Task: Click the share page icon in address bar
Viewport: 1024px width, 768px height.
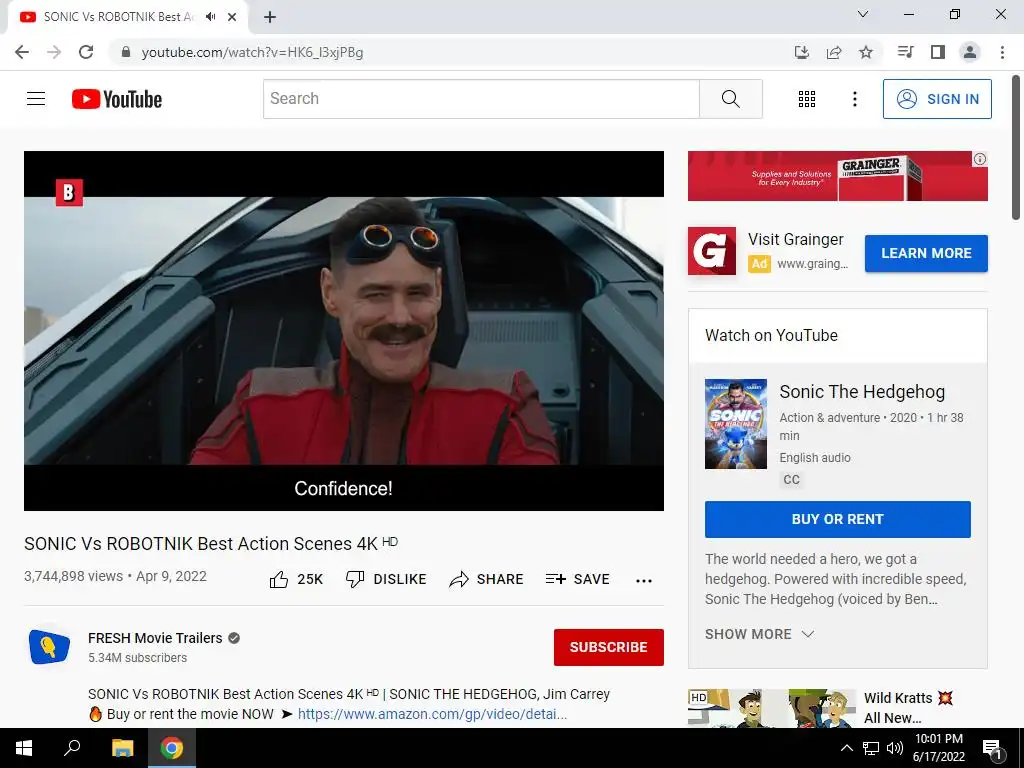Action: pyautogui.click(x=834, y=52)
